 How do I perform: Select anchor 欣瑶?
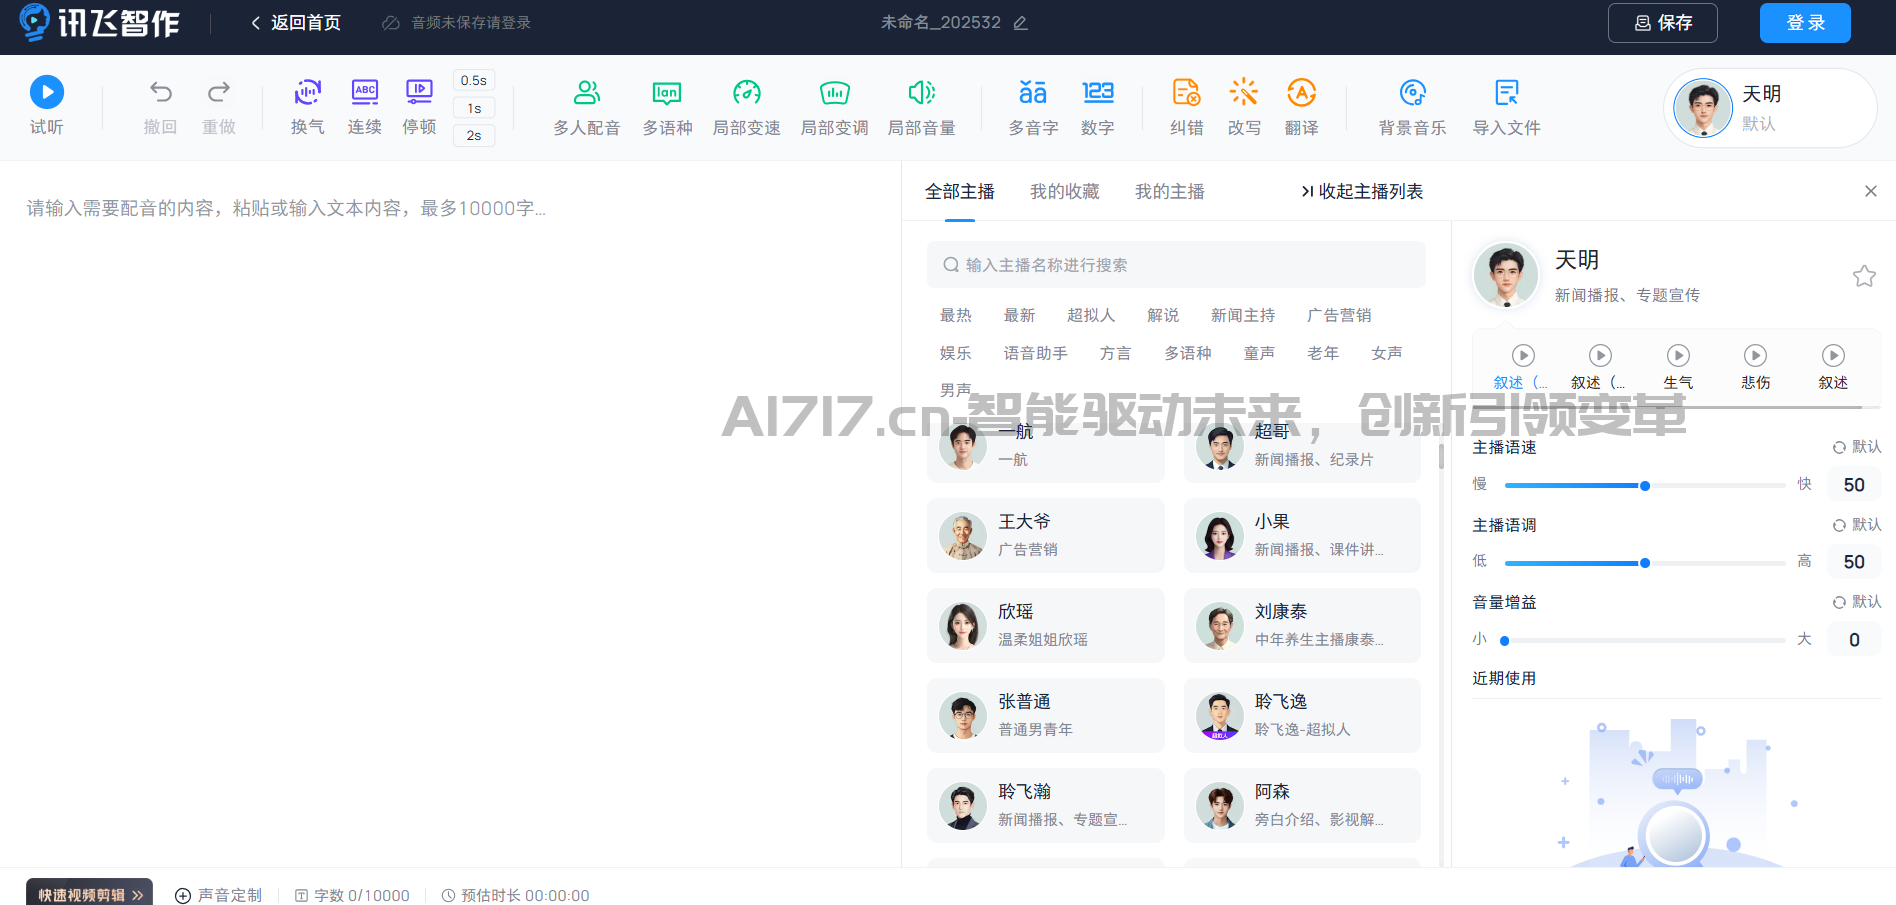click(x=1045, y=625)
